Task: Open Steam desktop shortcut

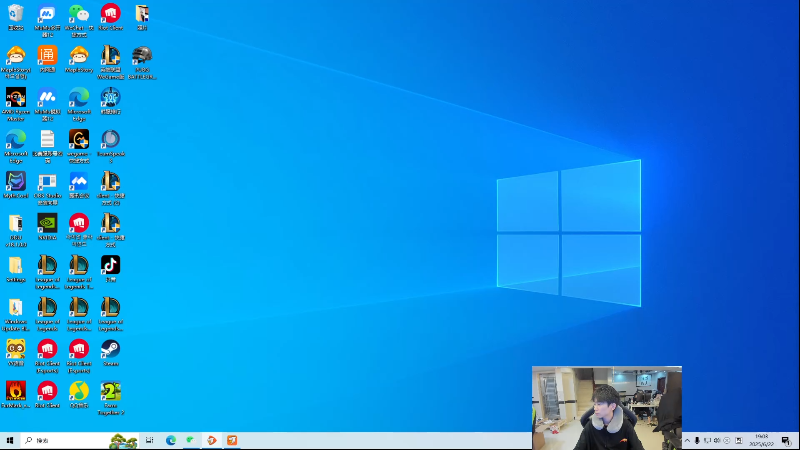Action: 110,353
